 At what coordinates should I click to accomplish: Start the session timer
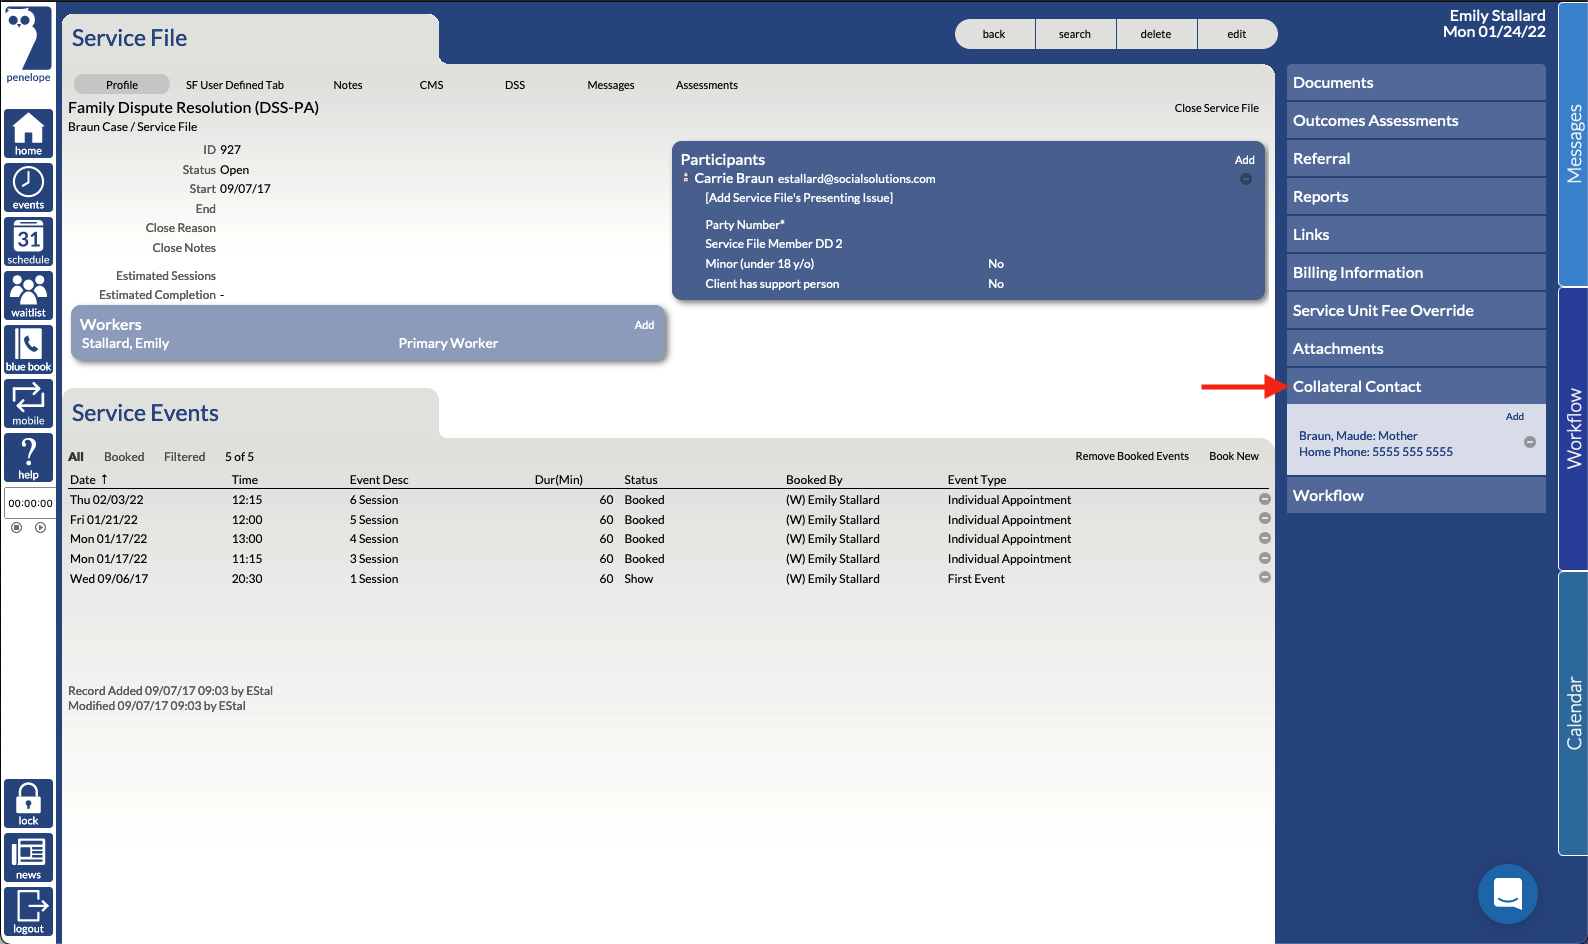tap(40, 527)
